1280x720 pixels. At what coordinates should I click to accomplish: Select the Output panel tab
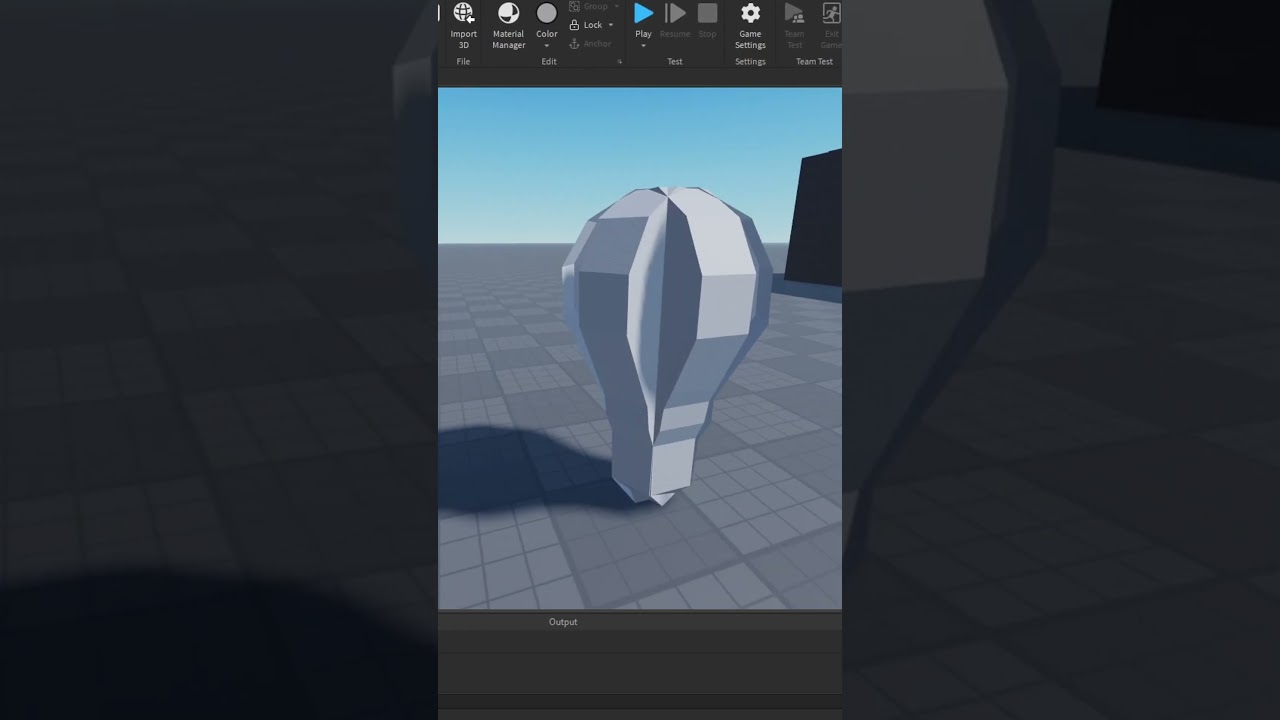pyautogui.click(x=563, y=622)
